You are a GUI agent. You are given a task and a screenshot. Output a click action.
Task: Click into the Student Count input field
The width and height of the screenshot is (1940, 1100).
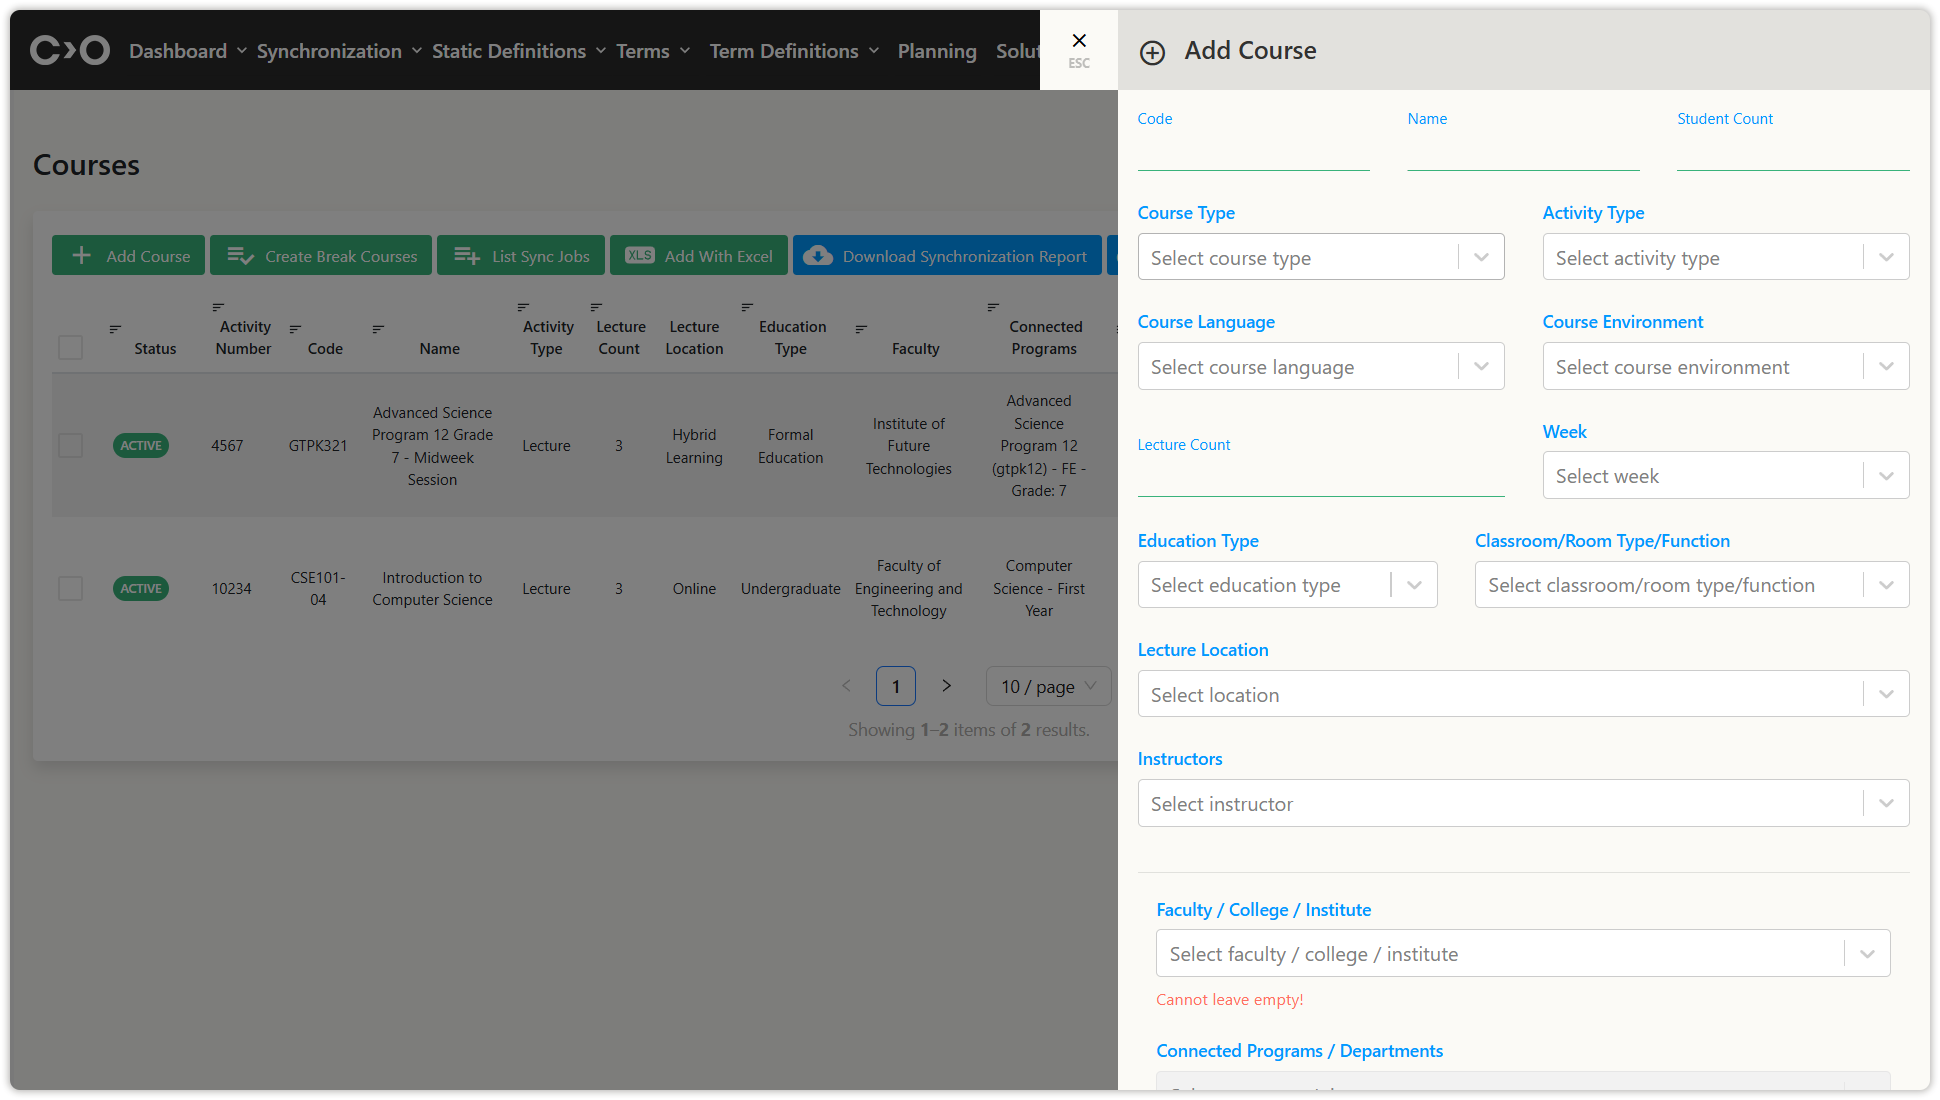(x=1792, y=154)
